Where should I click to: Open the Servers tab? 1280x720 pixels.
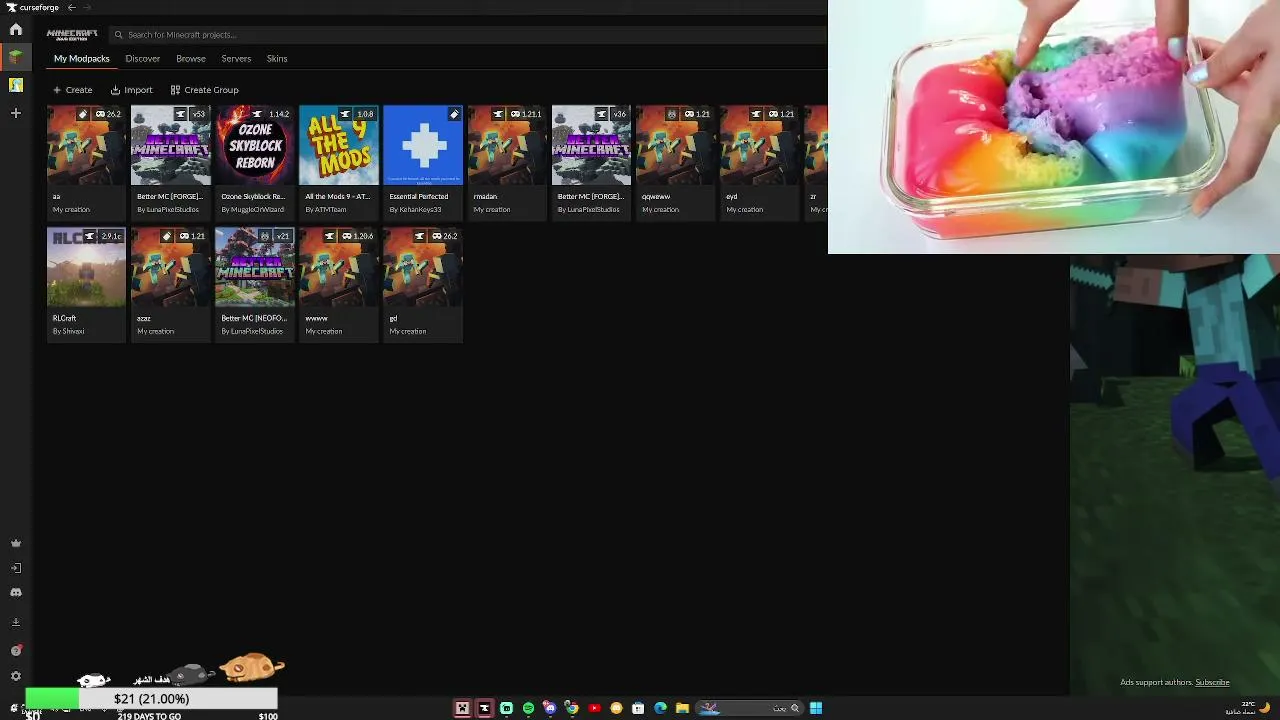pos(236,58)
